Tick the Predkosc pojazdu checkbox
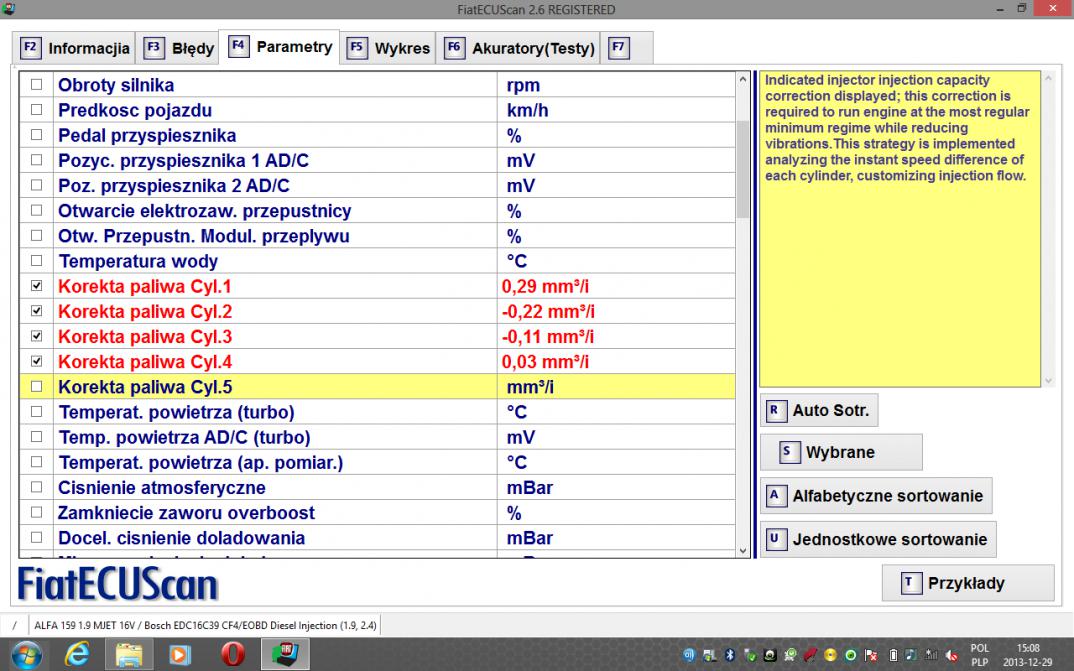This screenshot has width=1074, height=671. tap(36, 110)
